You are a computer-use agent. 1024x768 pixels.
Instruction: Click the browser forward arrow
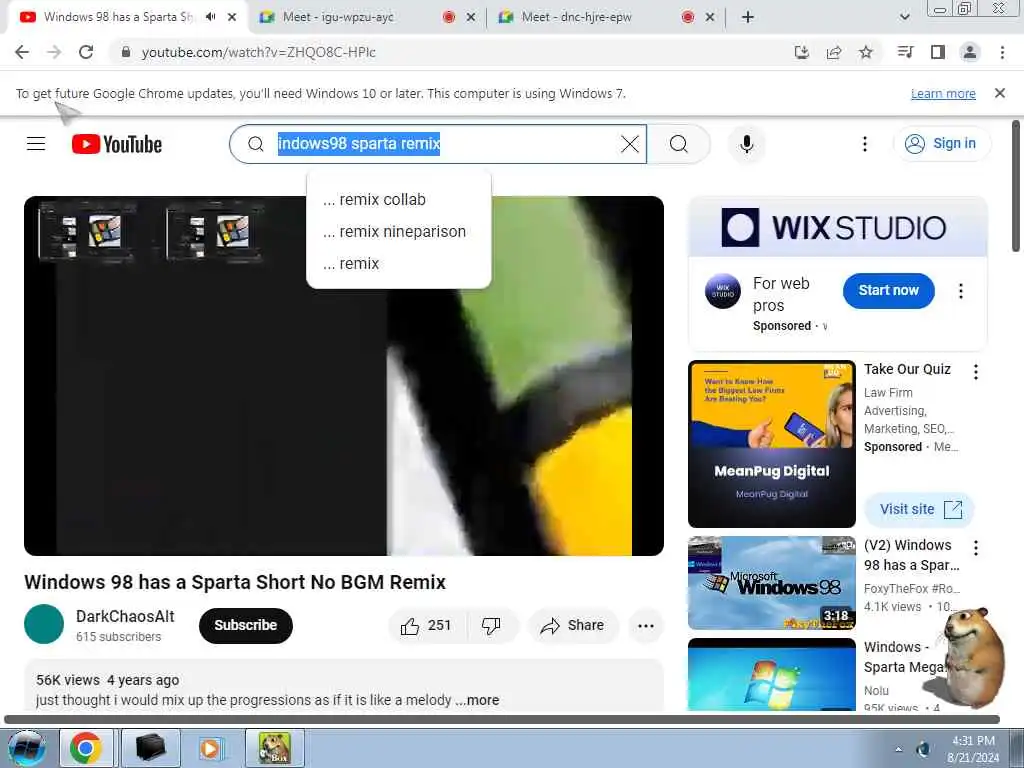[x=54, y=52]
